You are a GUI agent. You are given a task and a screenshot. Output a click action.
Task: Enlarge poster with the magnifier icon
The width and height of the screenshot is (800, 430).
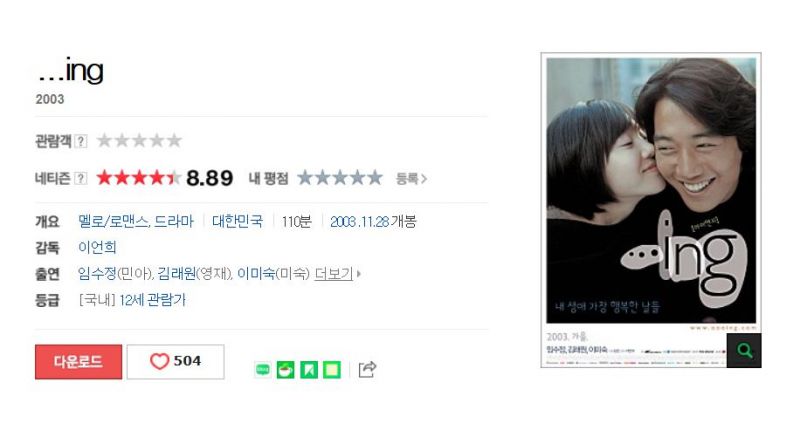click(744, 350)
